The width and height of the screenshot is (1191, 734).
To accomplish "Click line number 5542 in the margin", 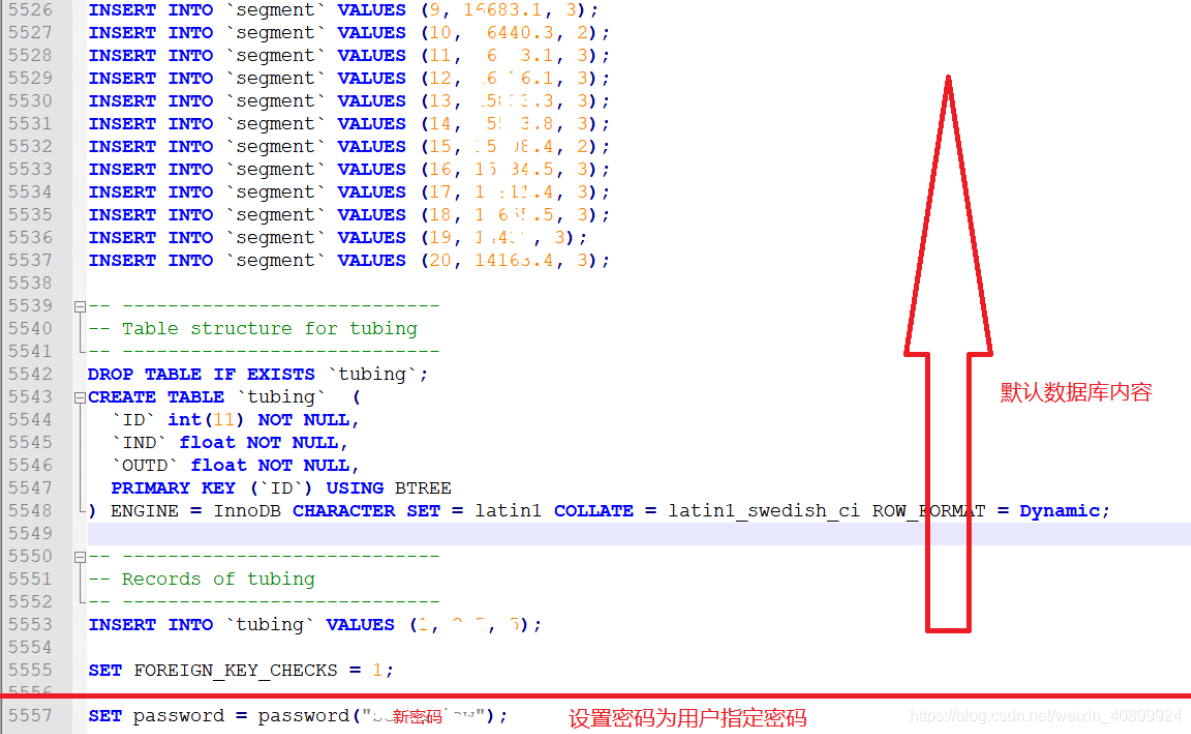I will [x=30, y=375].
